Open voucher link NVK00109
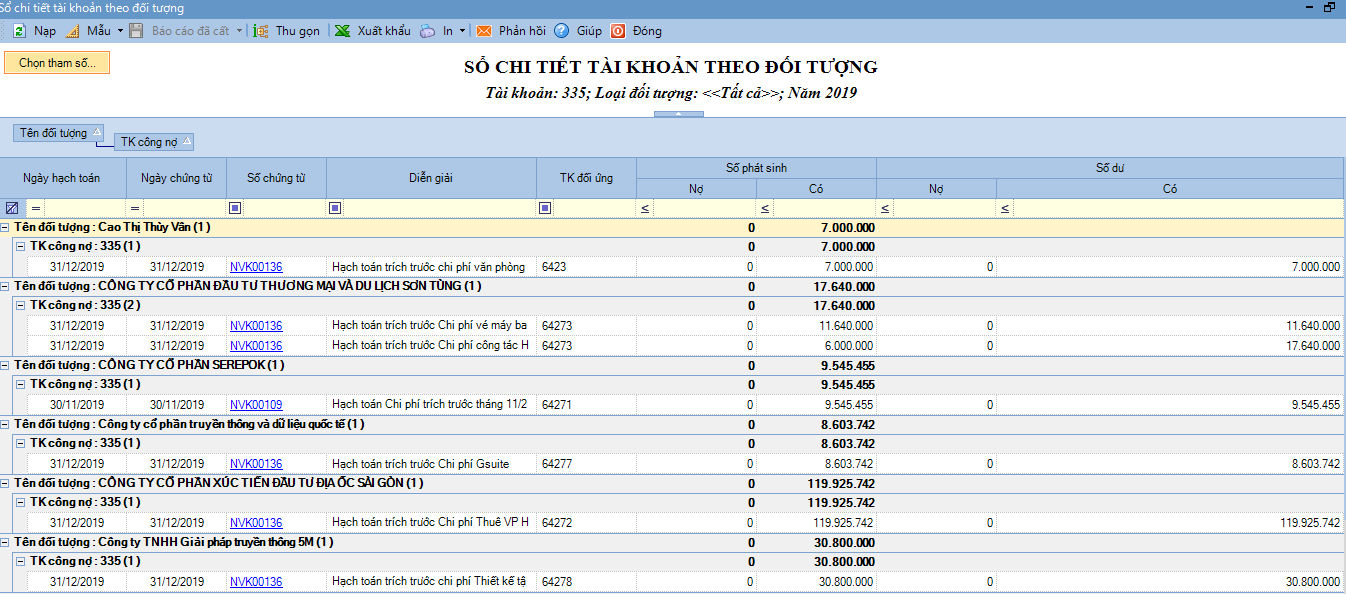Viewport: 1346px width, 594px height. tap(256, 405)
